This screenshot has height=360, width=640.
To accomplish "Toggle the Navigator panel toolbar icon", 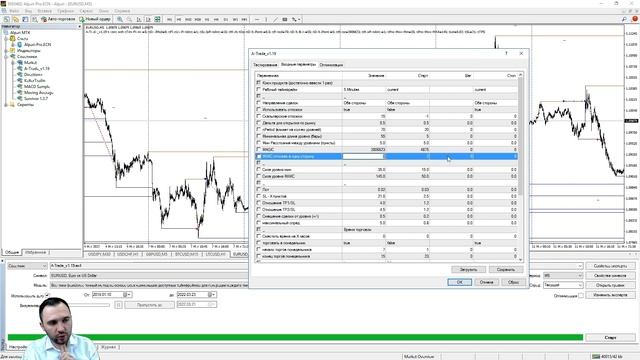I will click(35, 19).
